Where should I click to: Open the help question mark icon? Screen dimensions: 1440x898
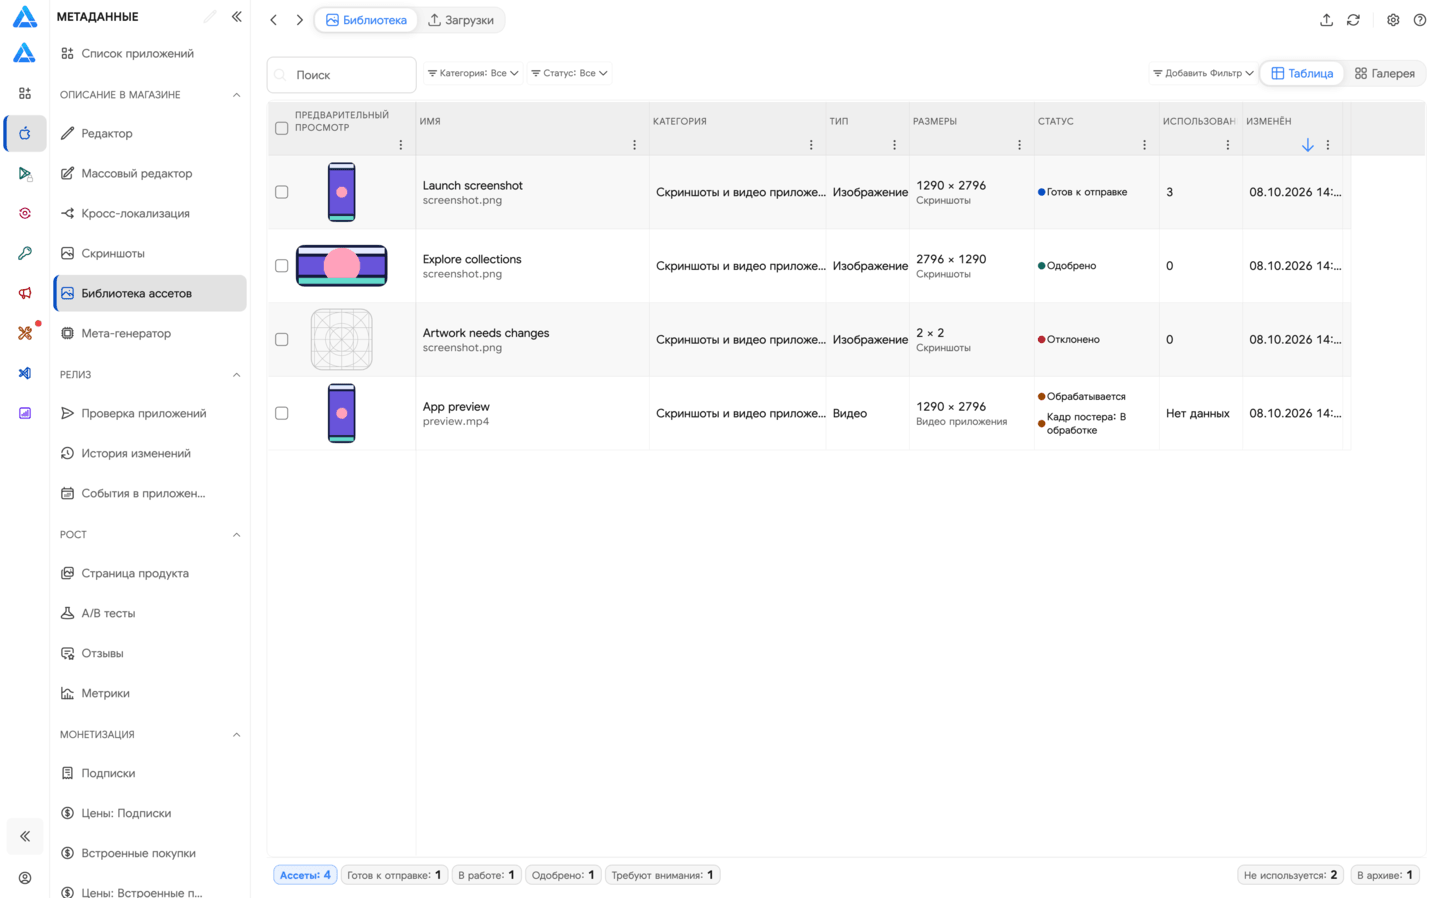(1420, 20)
